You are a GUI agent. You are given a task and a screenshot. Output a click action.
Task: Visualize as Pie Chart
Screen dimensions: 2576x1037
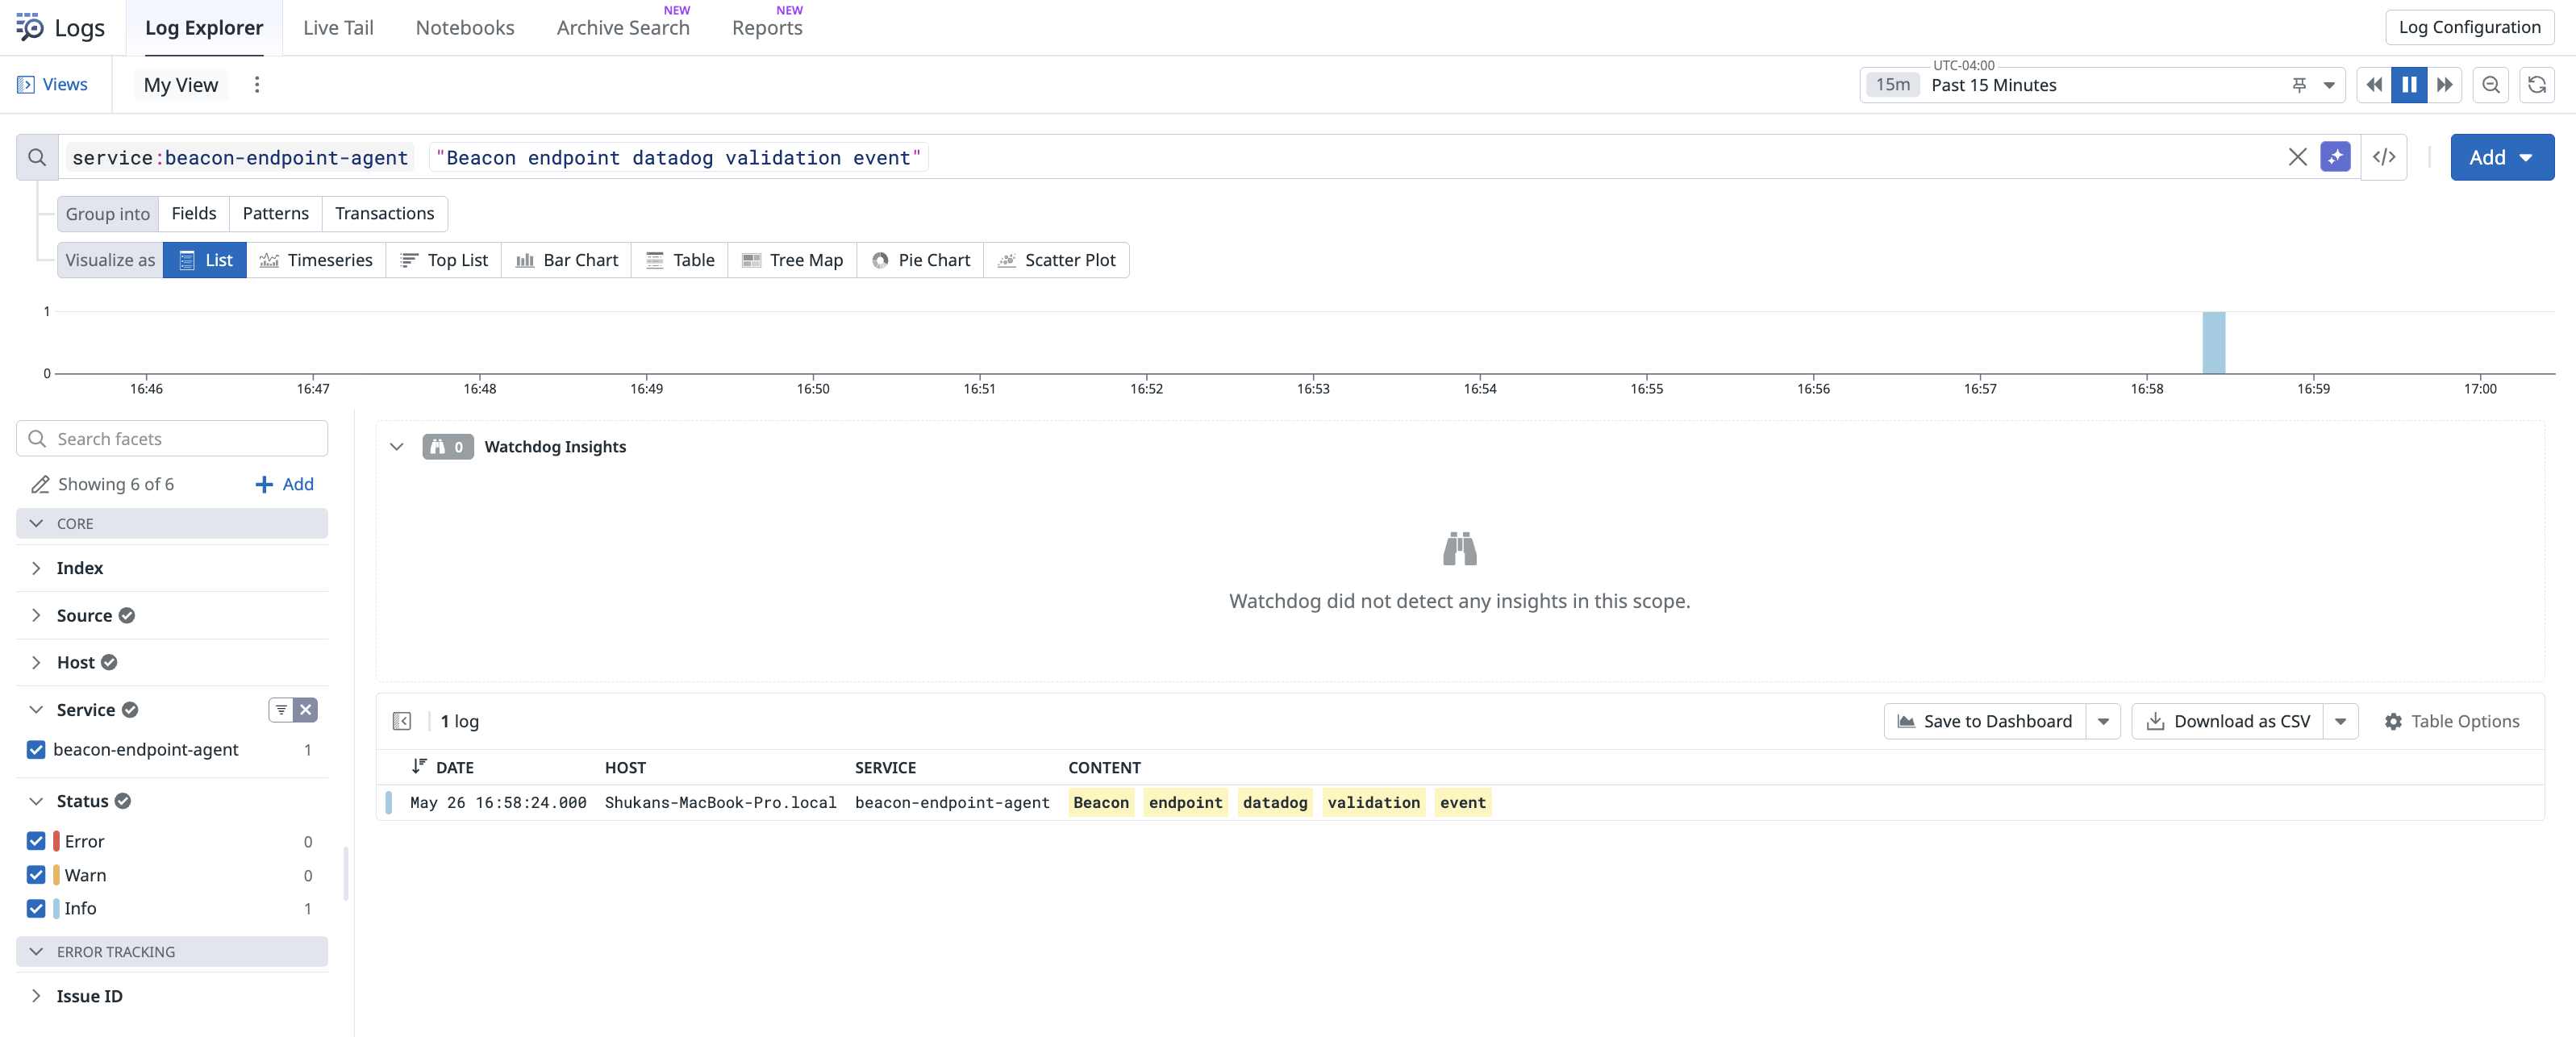921,260
